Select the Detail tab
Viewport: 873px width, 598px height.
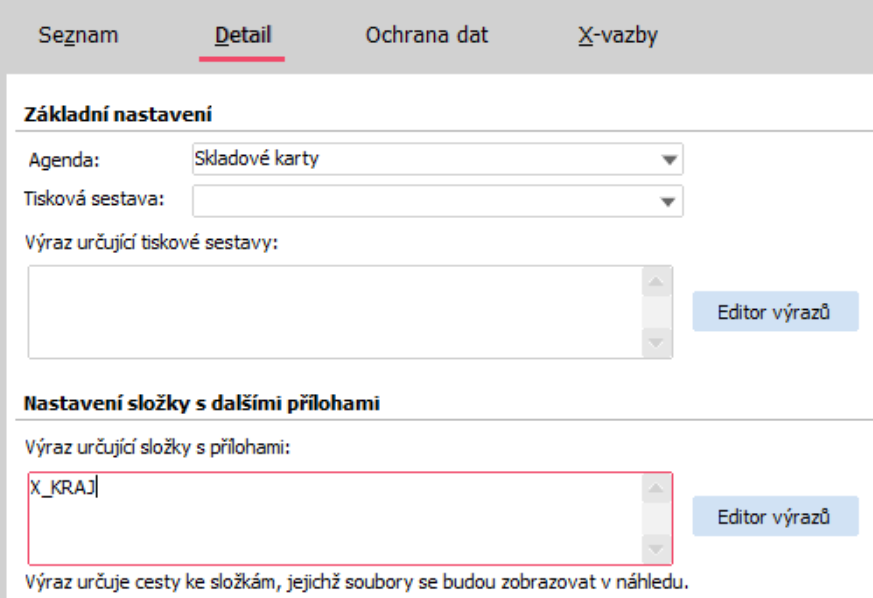(x=241, y=36)
